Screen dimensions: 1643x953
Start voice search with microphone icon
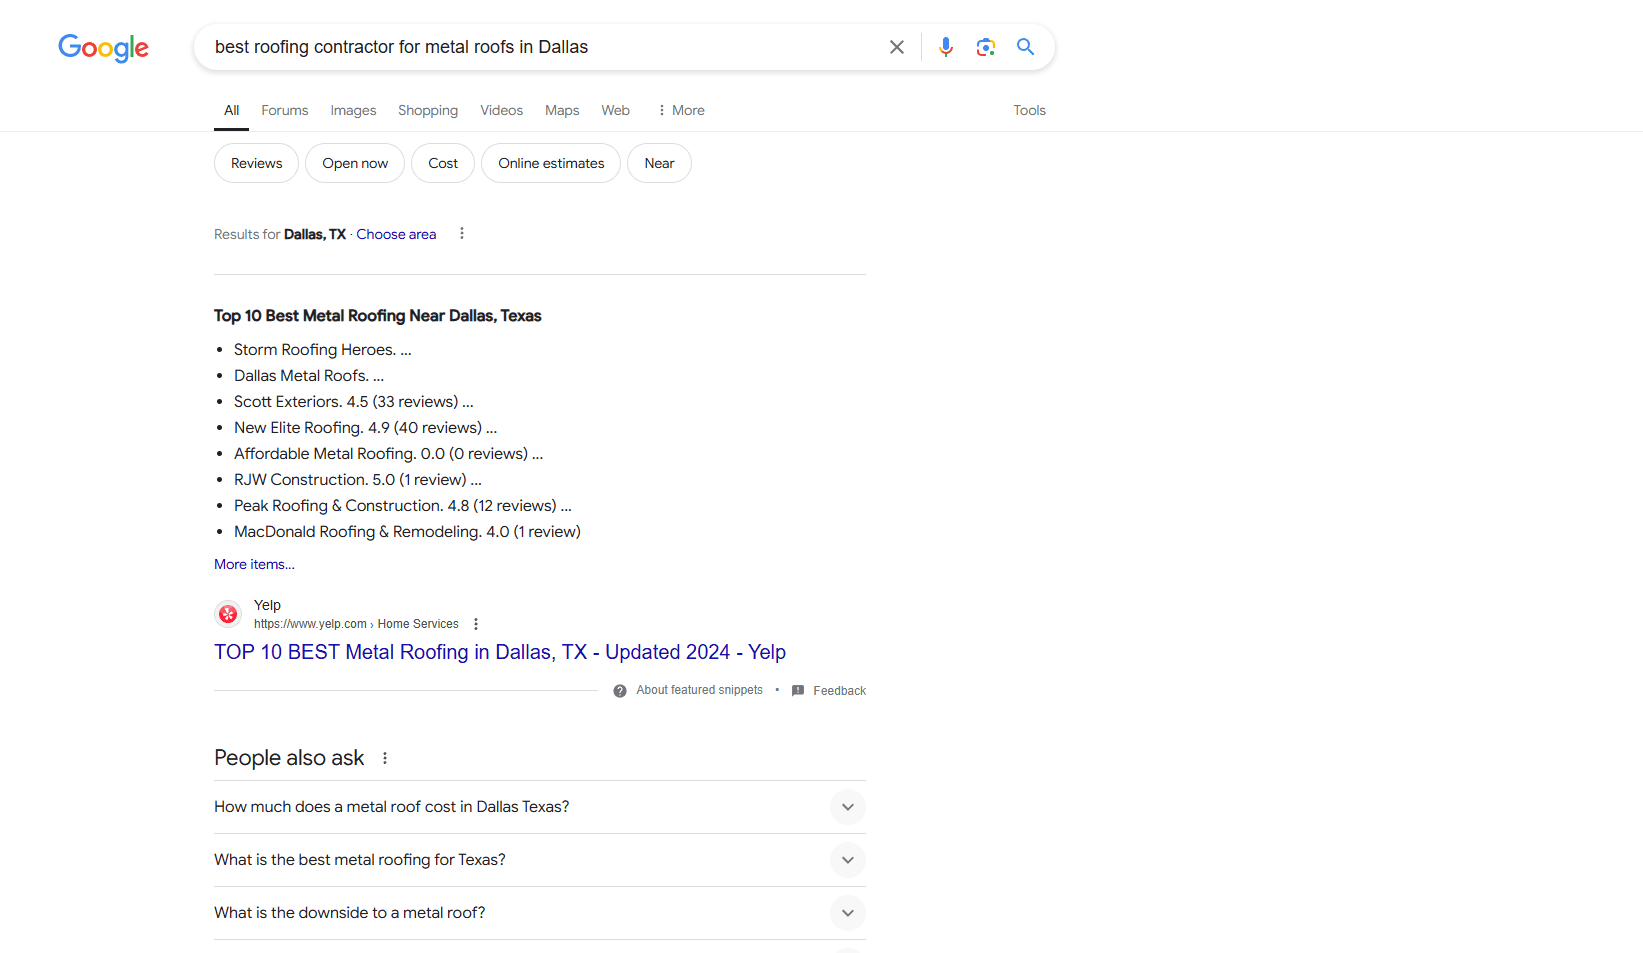click(946, 47)
